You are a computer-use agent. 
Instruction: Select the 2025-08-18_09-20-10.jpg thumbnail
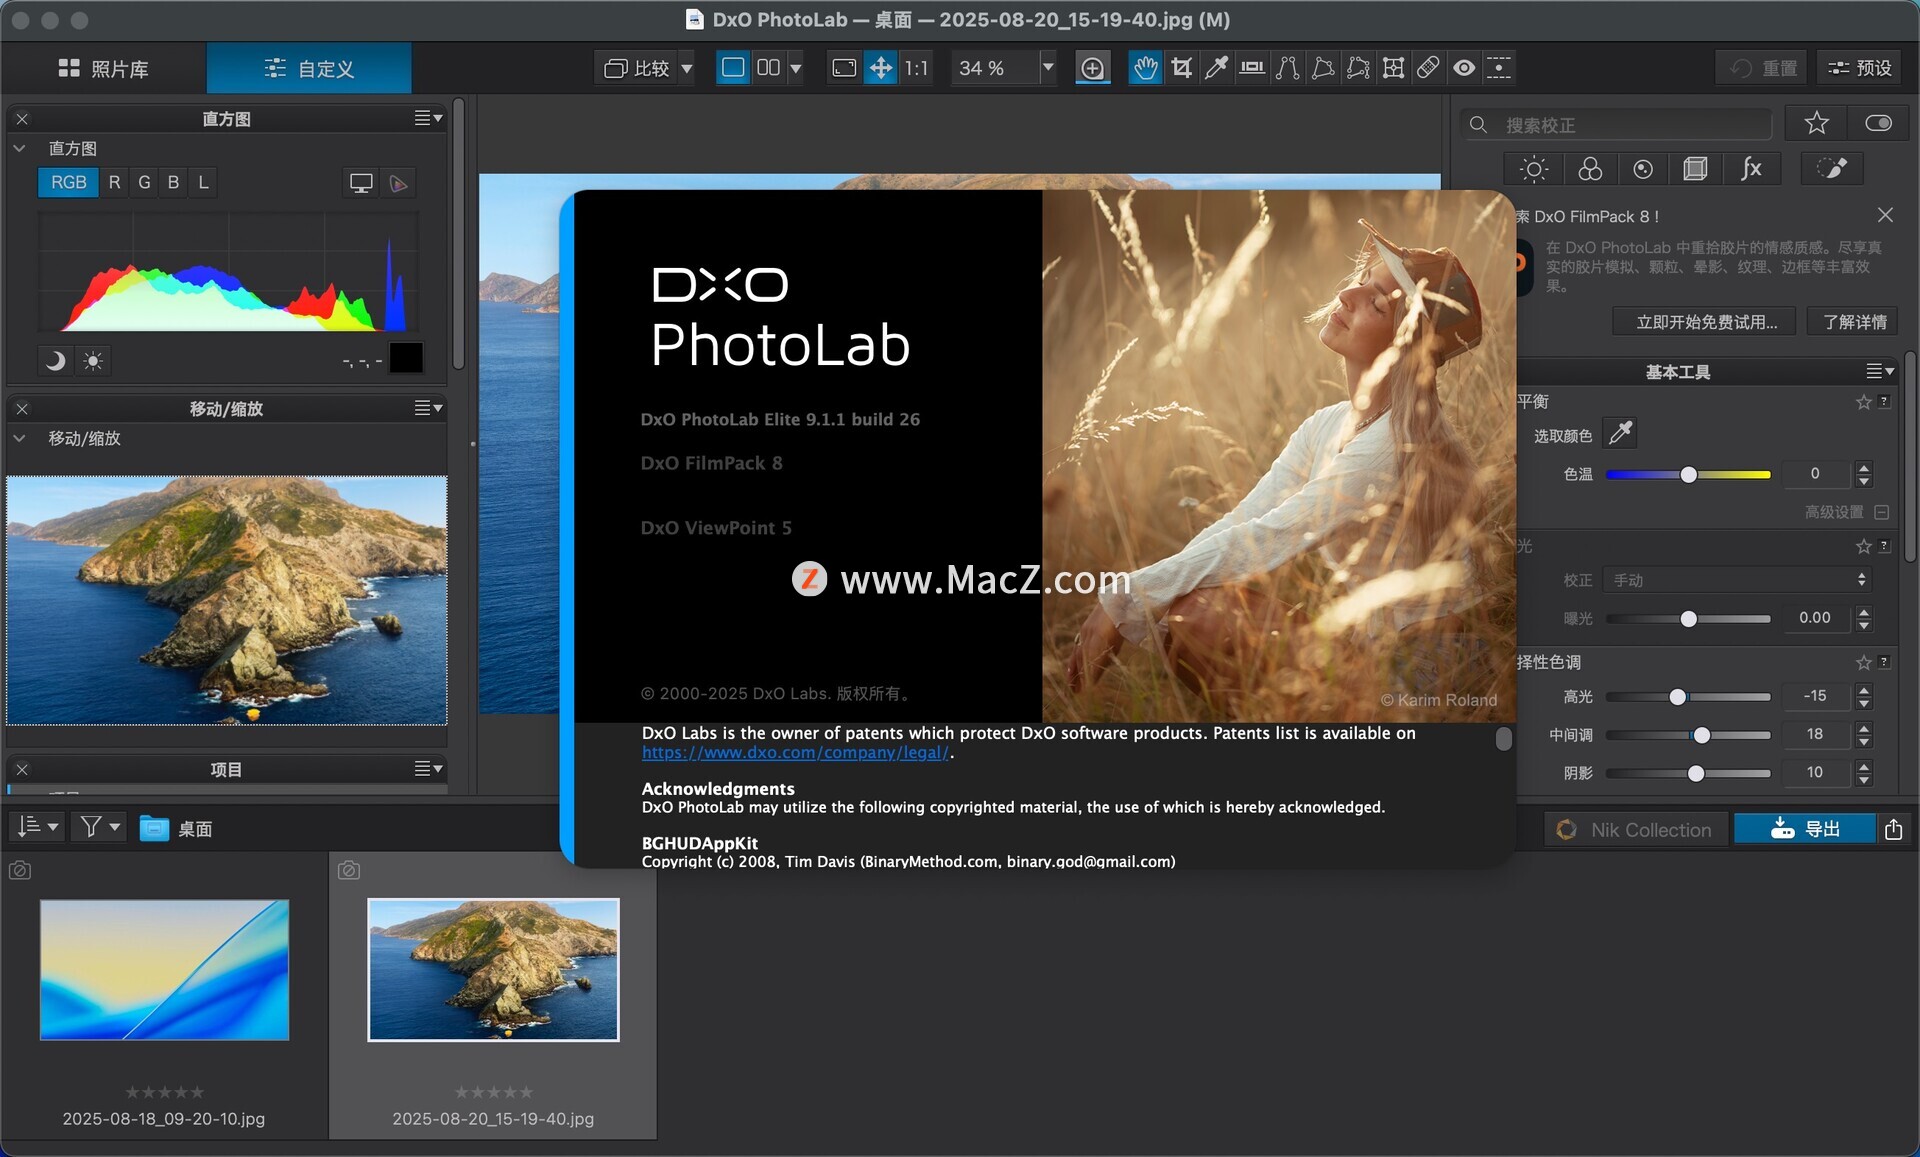(x=164, y=970)
